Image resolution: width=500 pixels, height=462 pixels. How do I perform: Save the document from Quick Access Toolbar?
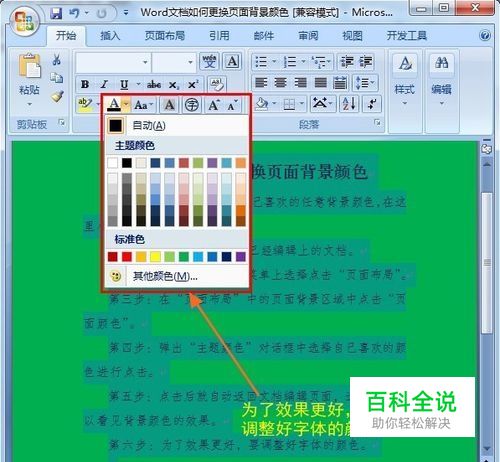[x=56, y=13]
